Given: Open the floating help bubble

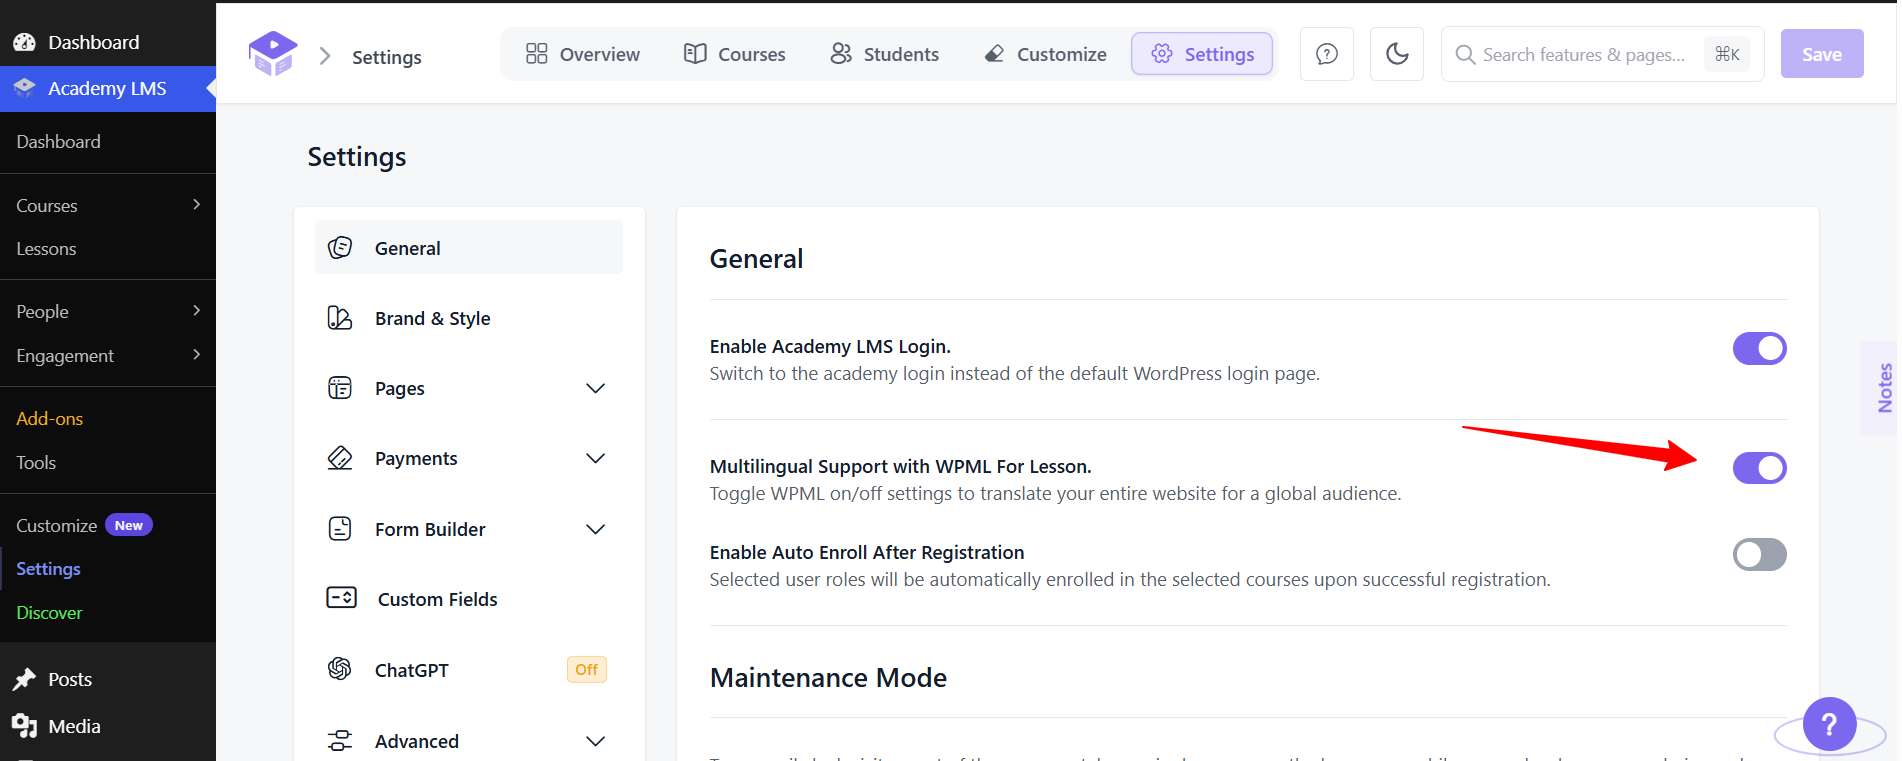Looking at the screenshot, I should pyautogui.click(x=1829, y=724).
